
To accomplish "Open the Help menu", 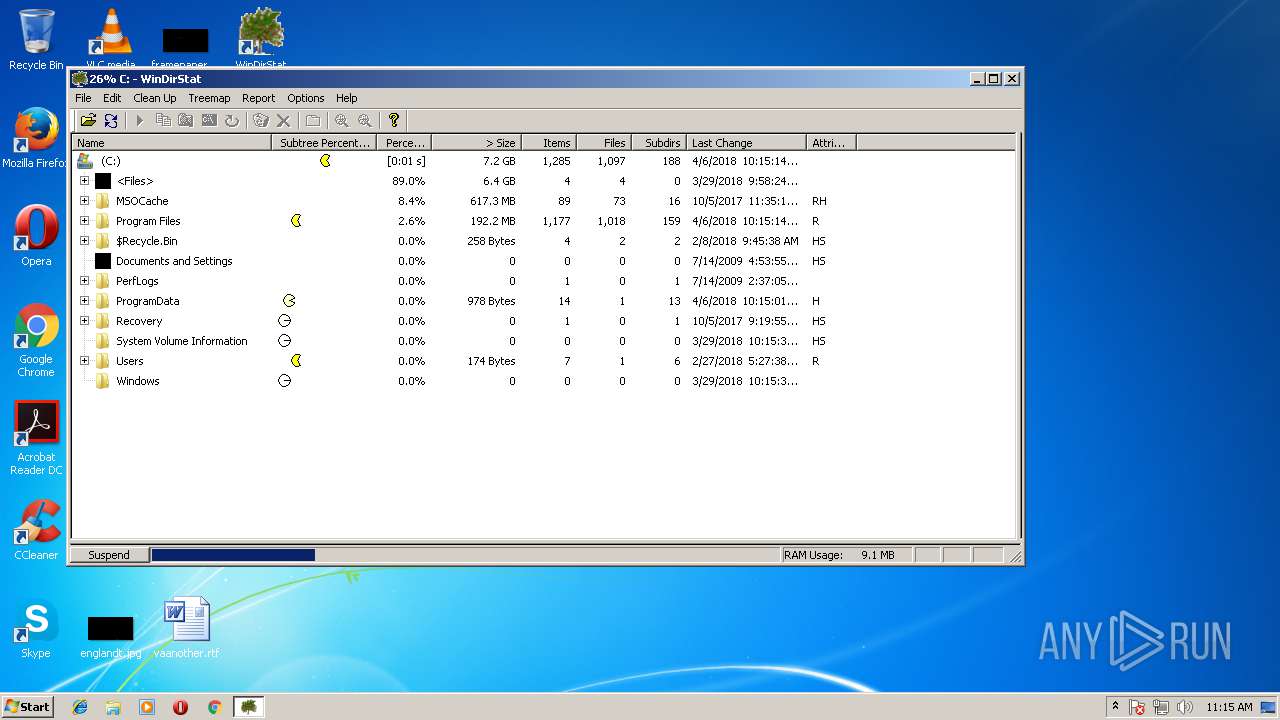I will (x=347, y=98).
